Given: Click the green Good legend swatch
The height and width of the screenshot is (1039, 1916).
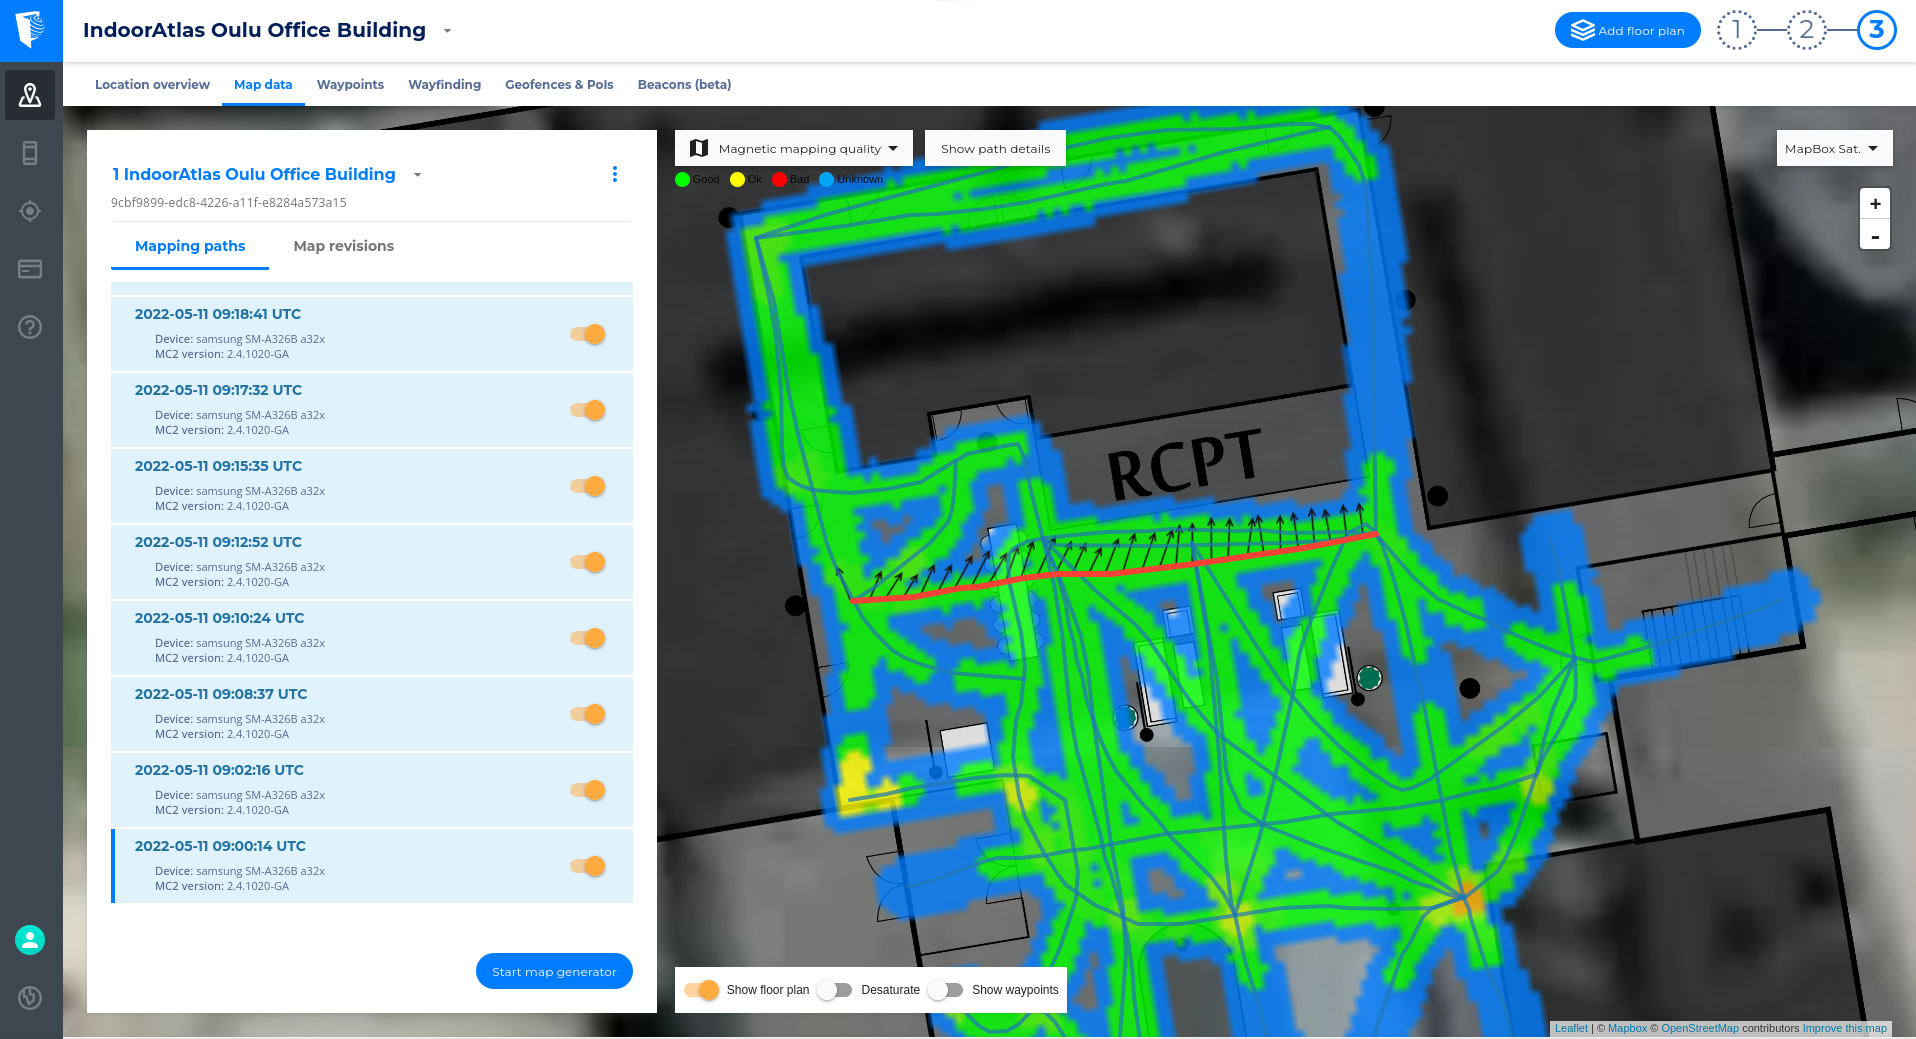Looking at the screenshot, I should click(683, 180).
